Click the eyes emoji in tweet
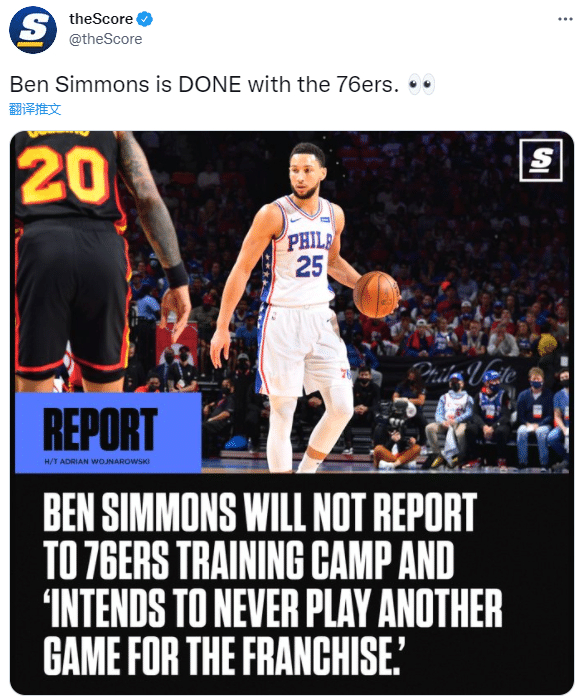The width and height of the screenshot is (576, 698). tap(421, 85)
